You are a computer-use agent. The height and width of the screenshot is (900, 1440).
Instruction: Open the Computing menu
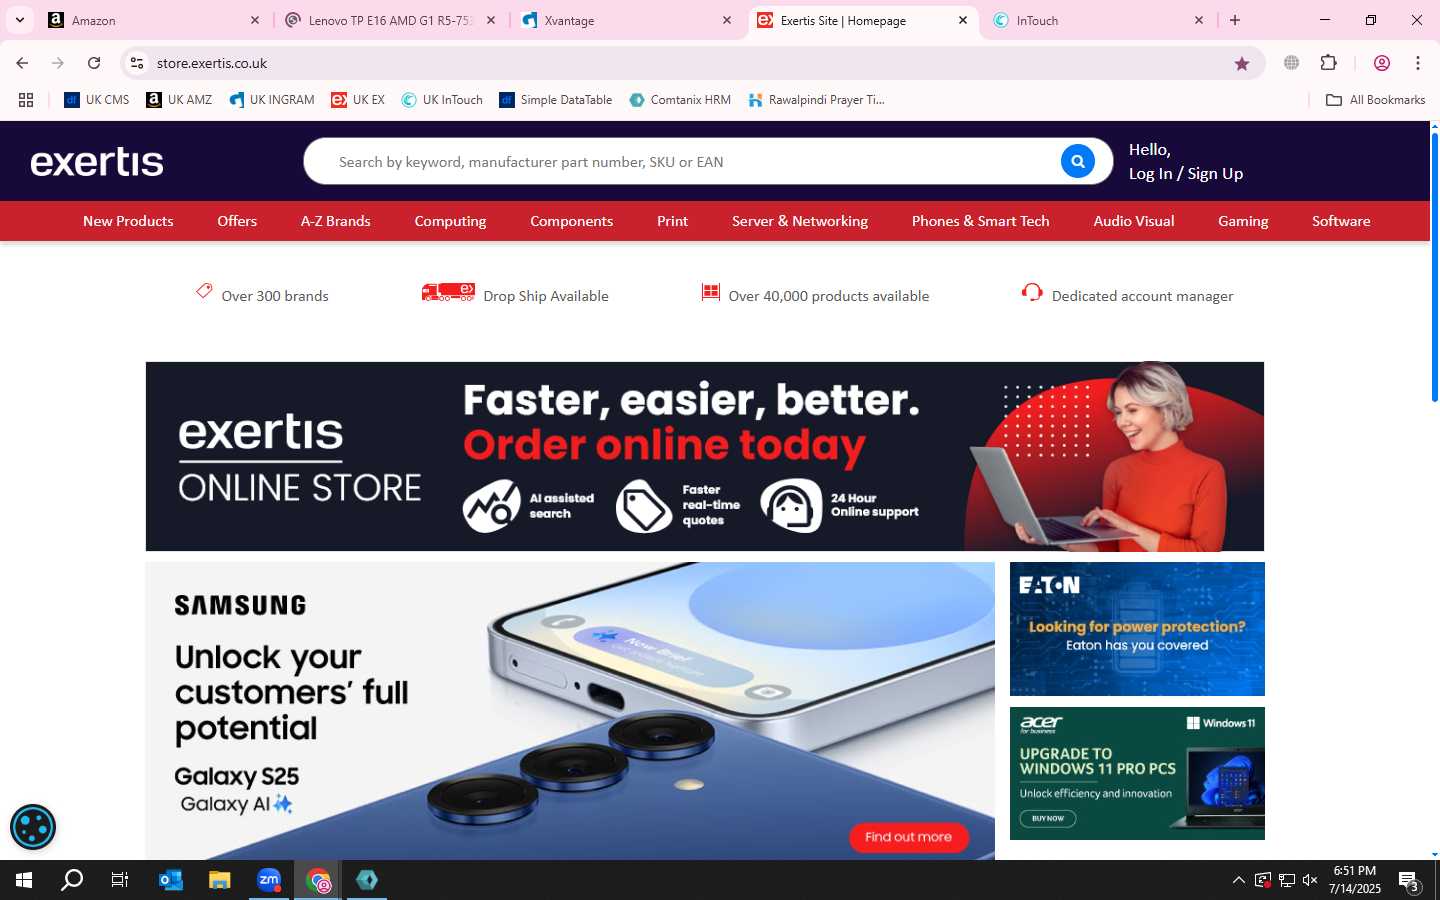[450, 221]
